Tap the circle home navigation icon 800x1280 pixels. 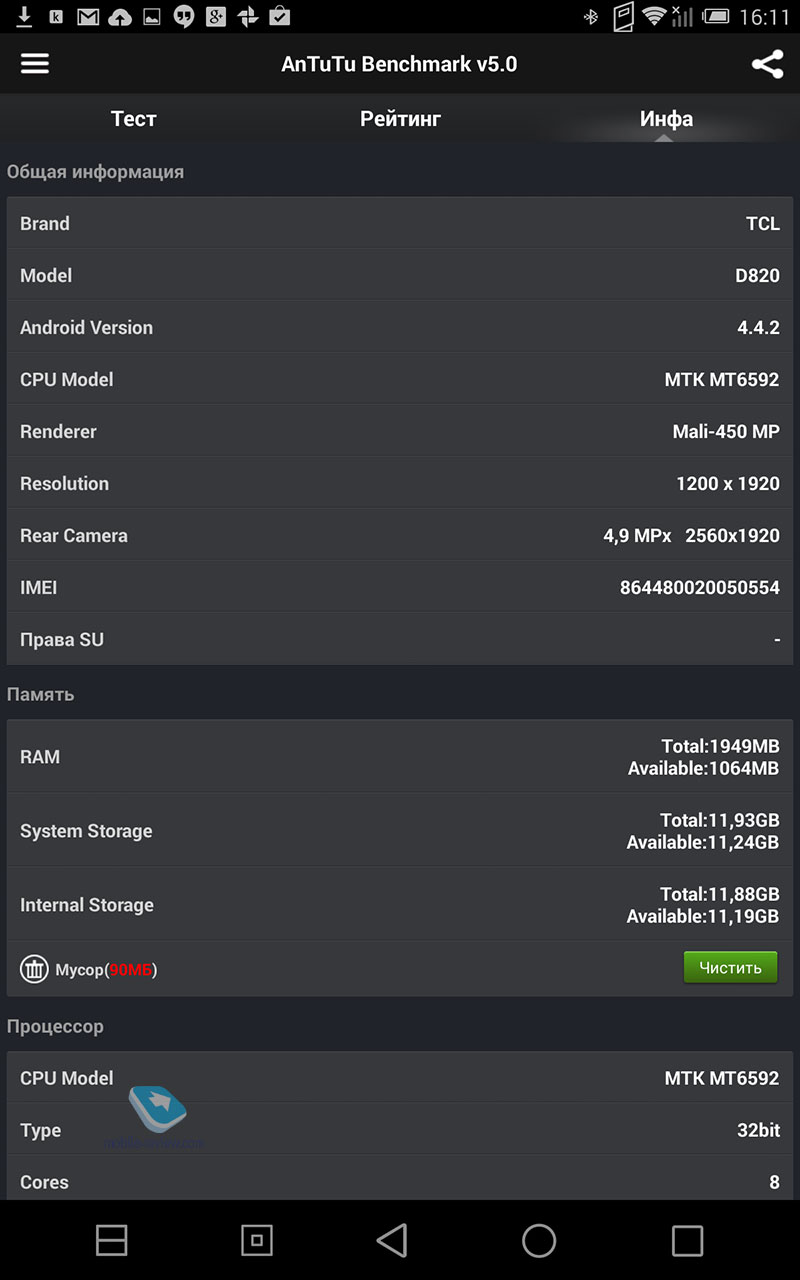[539, 1241]
